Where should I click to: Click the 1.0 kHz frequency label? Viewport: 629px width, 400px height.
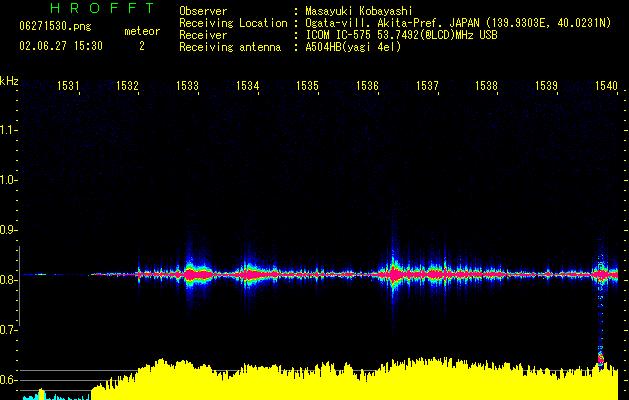(8, 180)
